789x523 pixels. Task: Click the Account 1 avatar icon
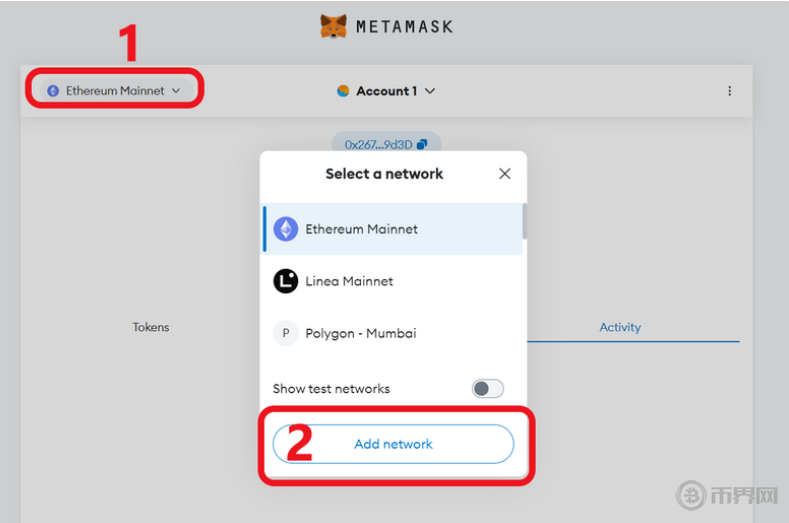343,91
